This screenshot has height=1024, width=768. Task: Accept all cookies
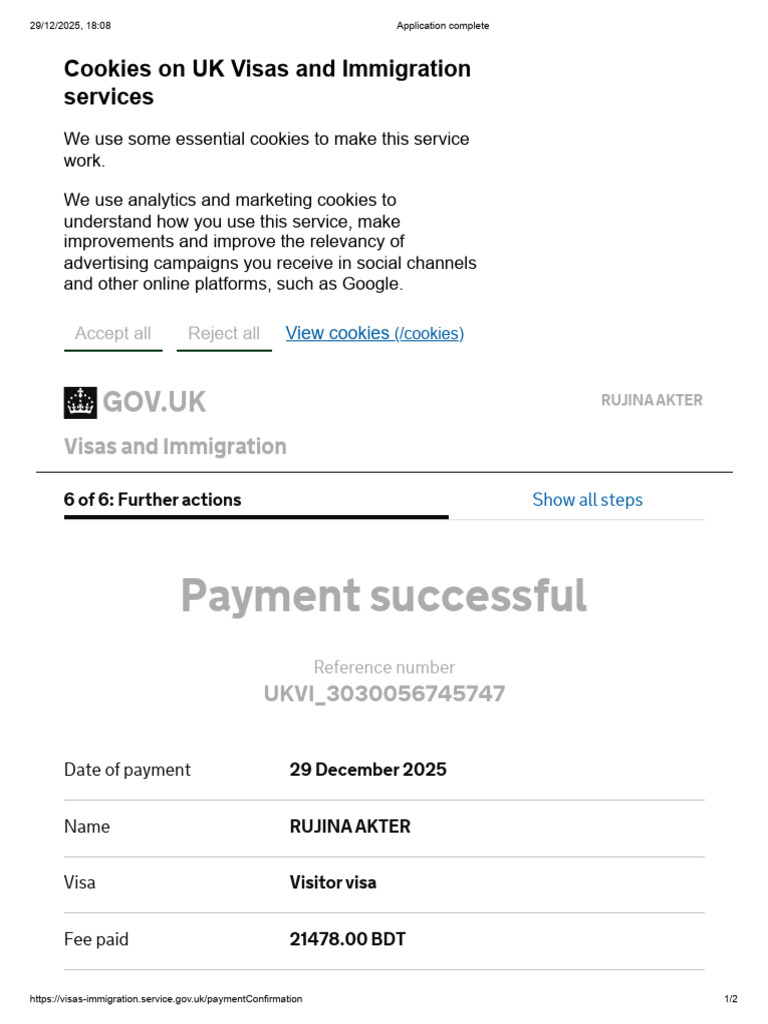pyautogui.click(x=113, y=334)
